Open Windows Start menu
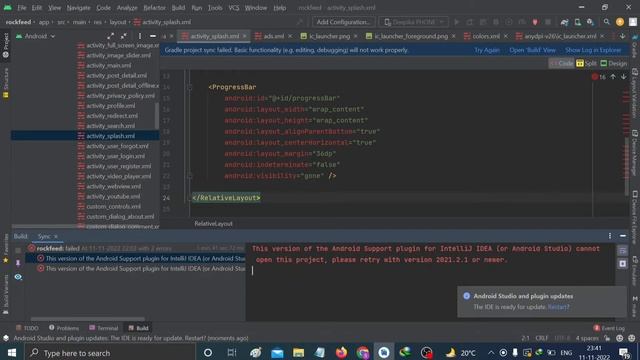The height and width of the screenshot is (360, 640). coord(12,353)
